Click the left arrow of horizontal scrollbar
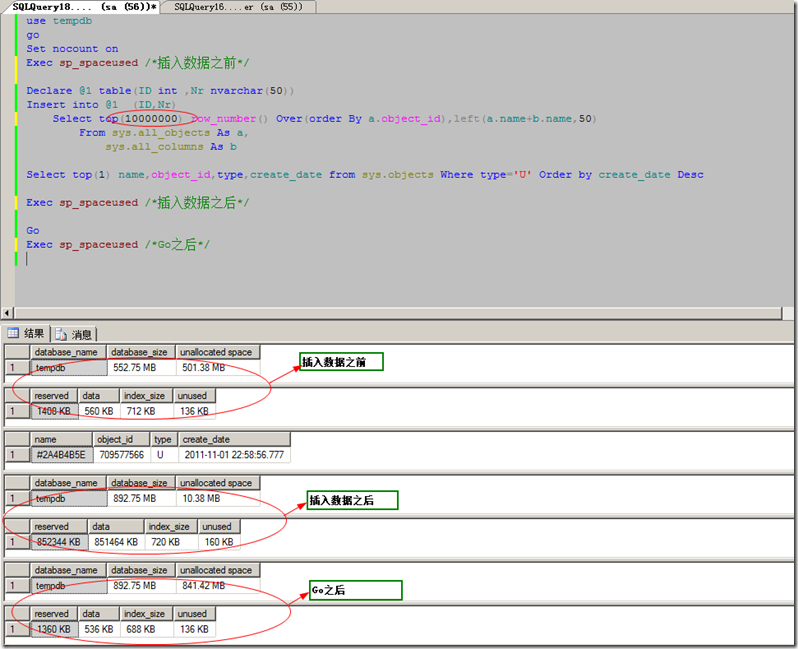Image resolution: width=798 pixels, height=649 pixels. coord(8,314)
